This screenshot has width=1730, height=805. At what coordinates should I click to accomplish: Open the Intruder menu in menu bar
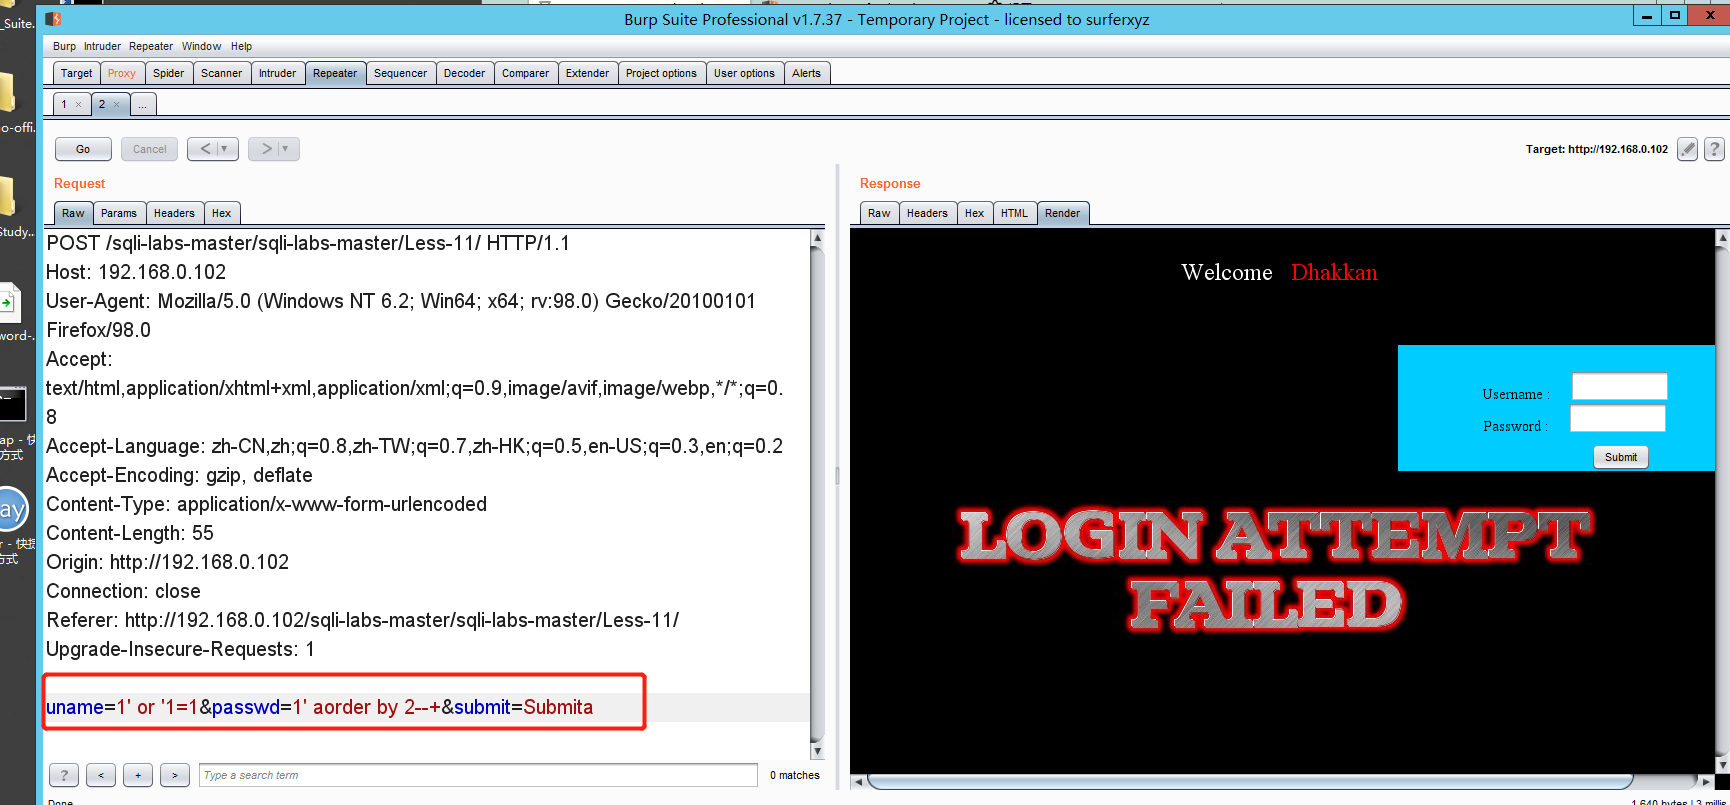tap(102, 46)
